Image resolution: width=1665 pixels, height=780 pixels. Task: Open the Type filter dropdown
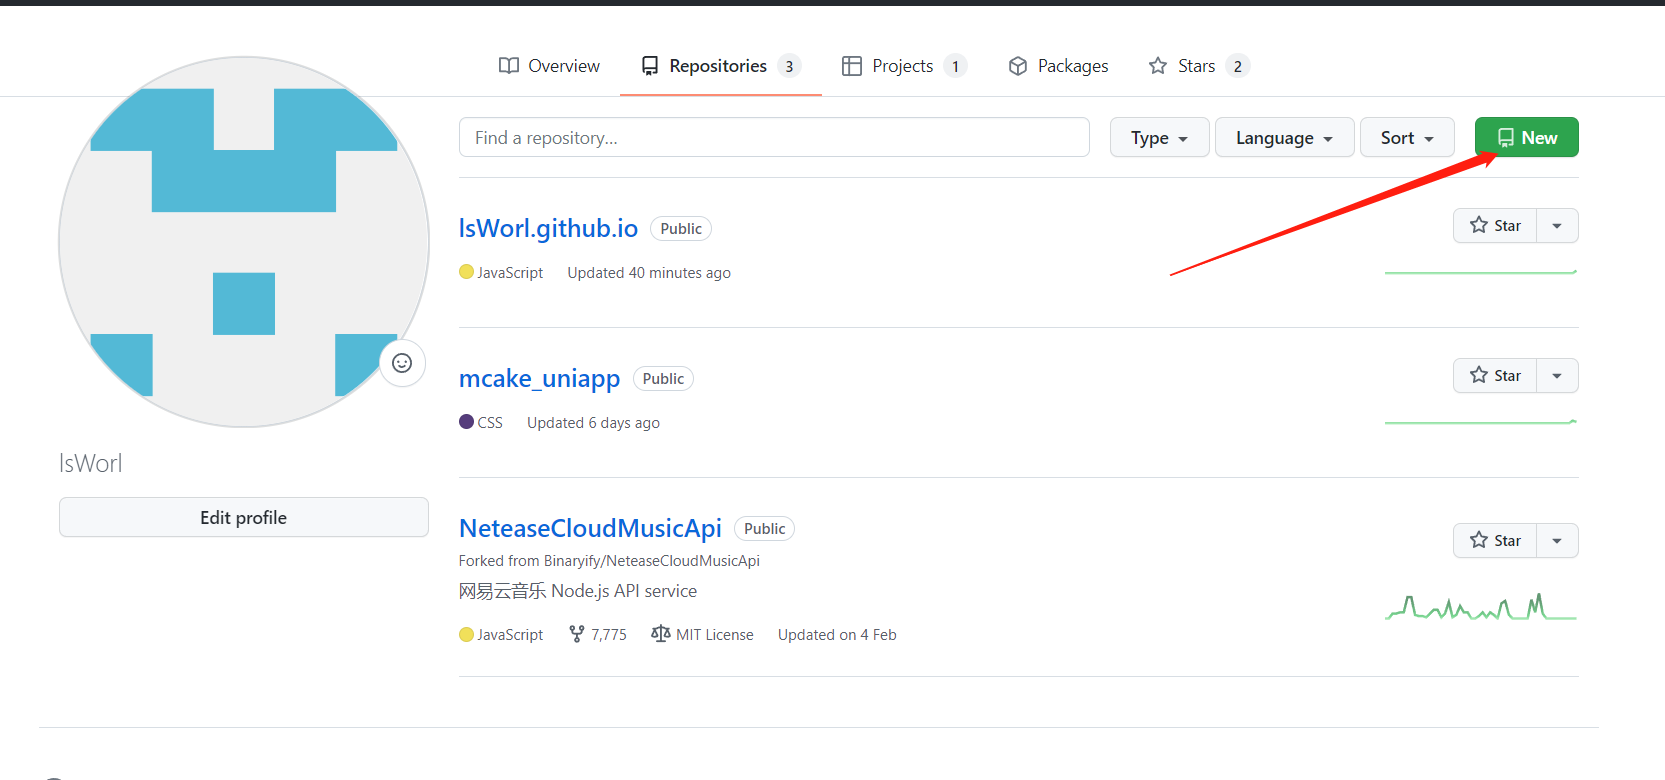pyautogui.click(x=1160, y=137)
